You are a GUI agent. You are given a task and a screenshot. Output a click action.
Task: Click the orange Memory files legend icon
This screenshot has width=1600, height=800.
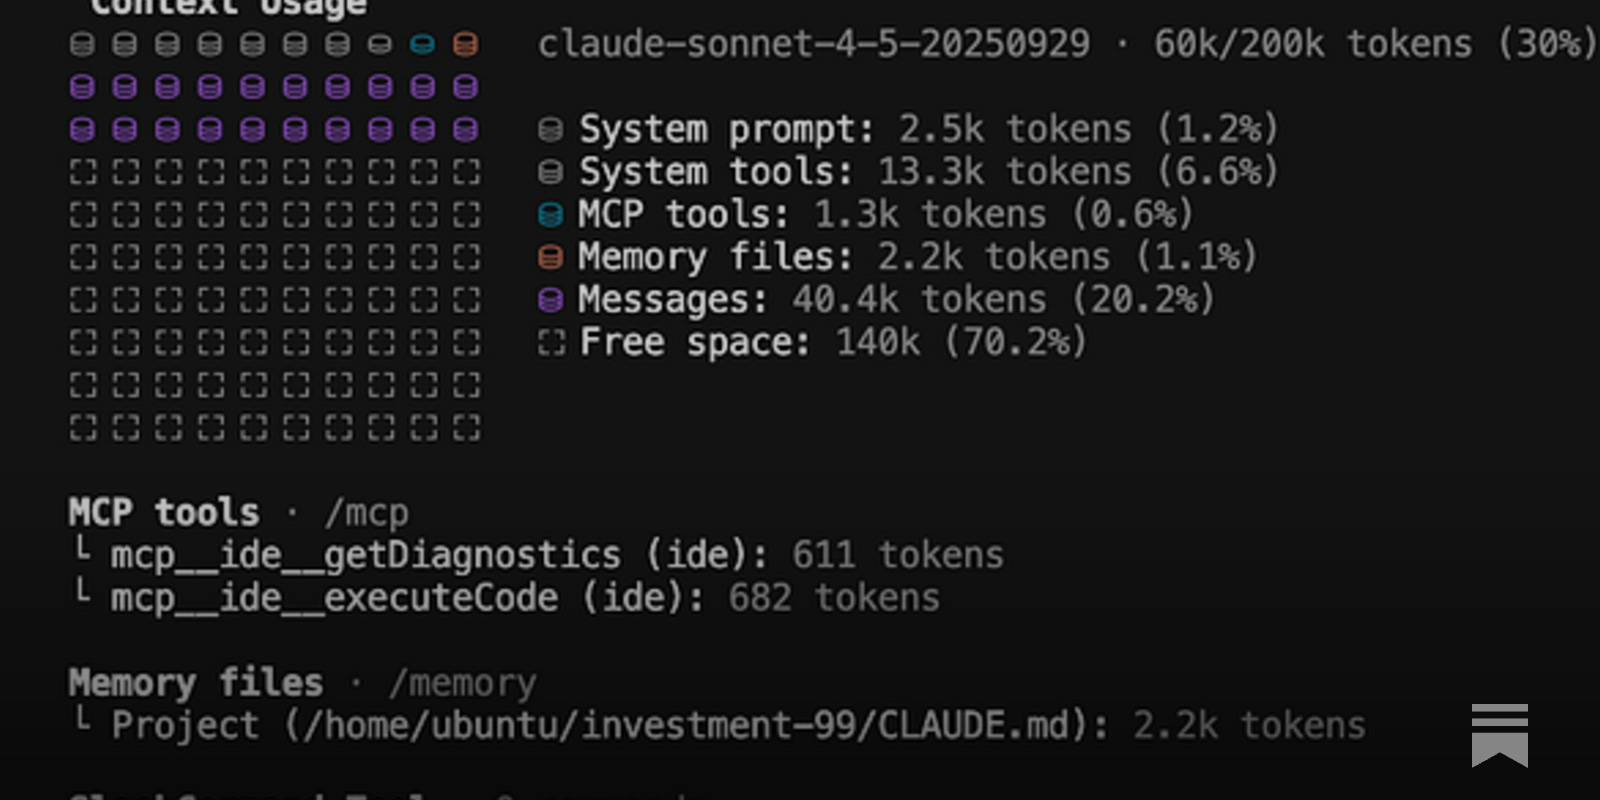(x=550, y=258)
